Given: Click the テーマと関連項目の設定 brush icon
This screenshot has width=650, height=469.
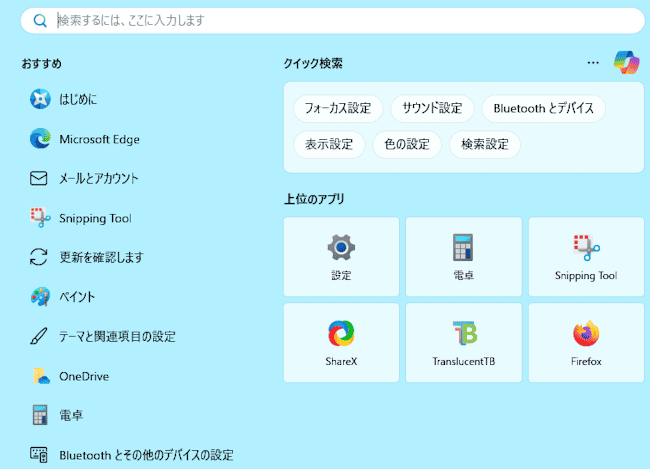Looking at the screenshot, I should pos(39,336).
